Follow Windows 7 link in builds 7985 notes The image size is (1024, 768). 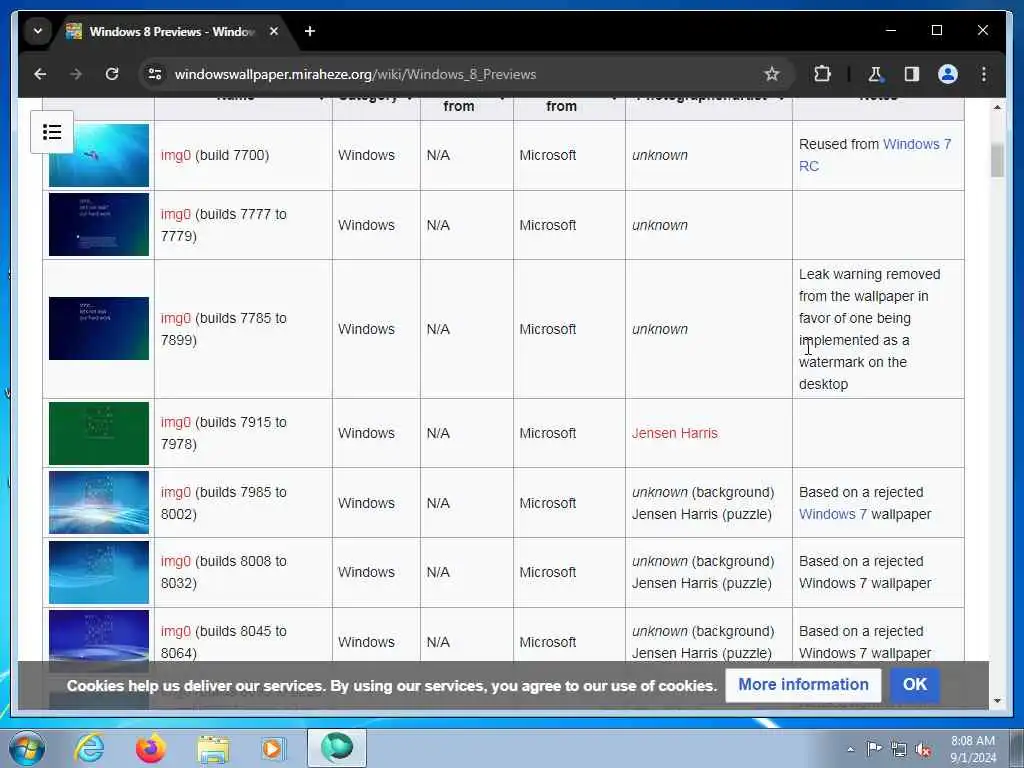click(833, 514)
